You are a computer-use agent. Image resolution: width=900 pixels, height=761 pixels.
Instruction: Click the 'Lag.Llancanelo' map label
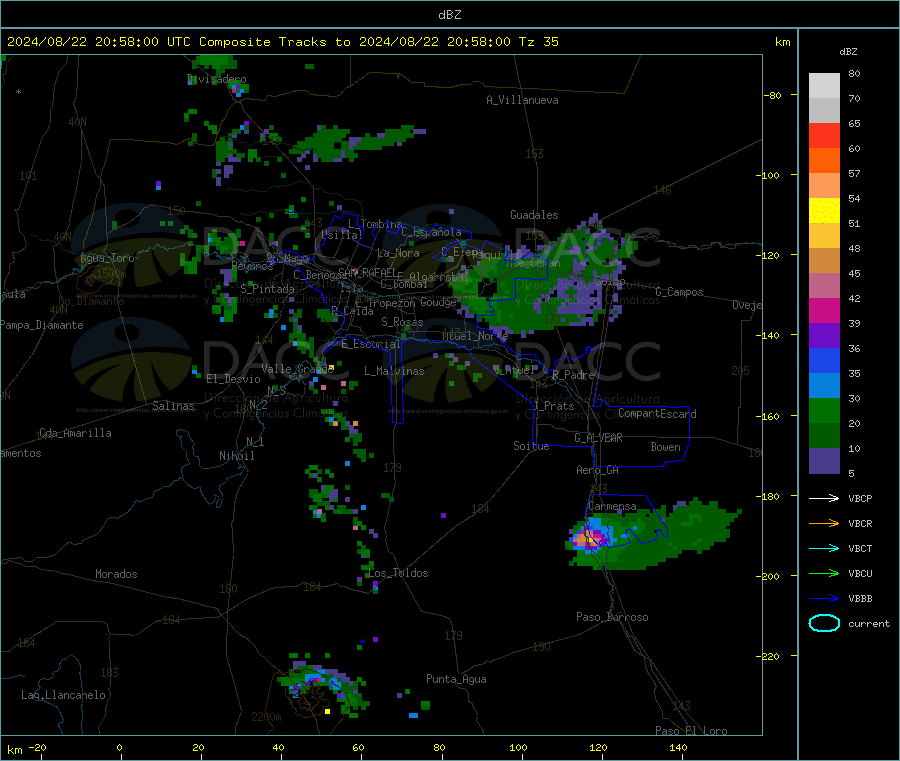[63, 695]
